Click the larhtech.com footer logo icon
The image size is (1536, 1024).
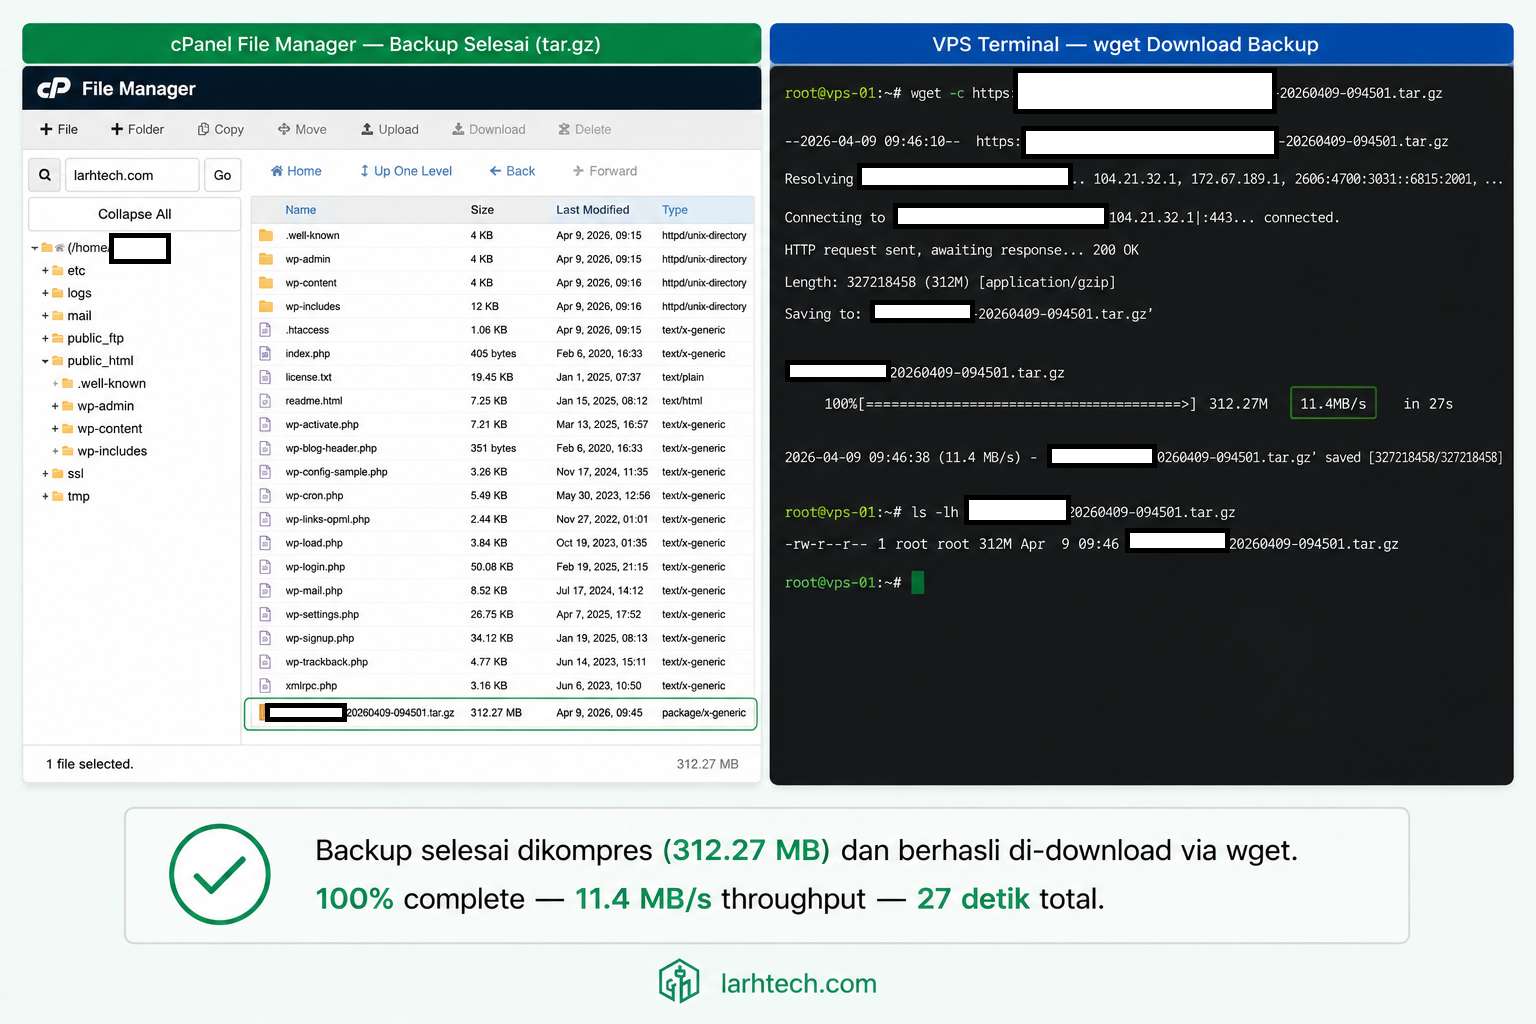coord(679,981)
